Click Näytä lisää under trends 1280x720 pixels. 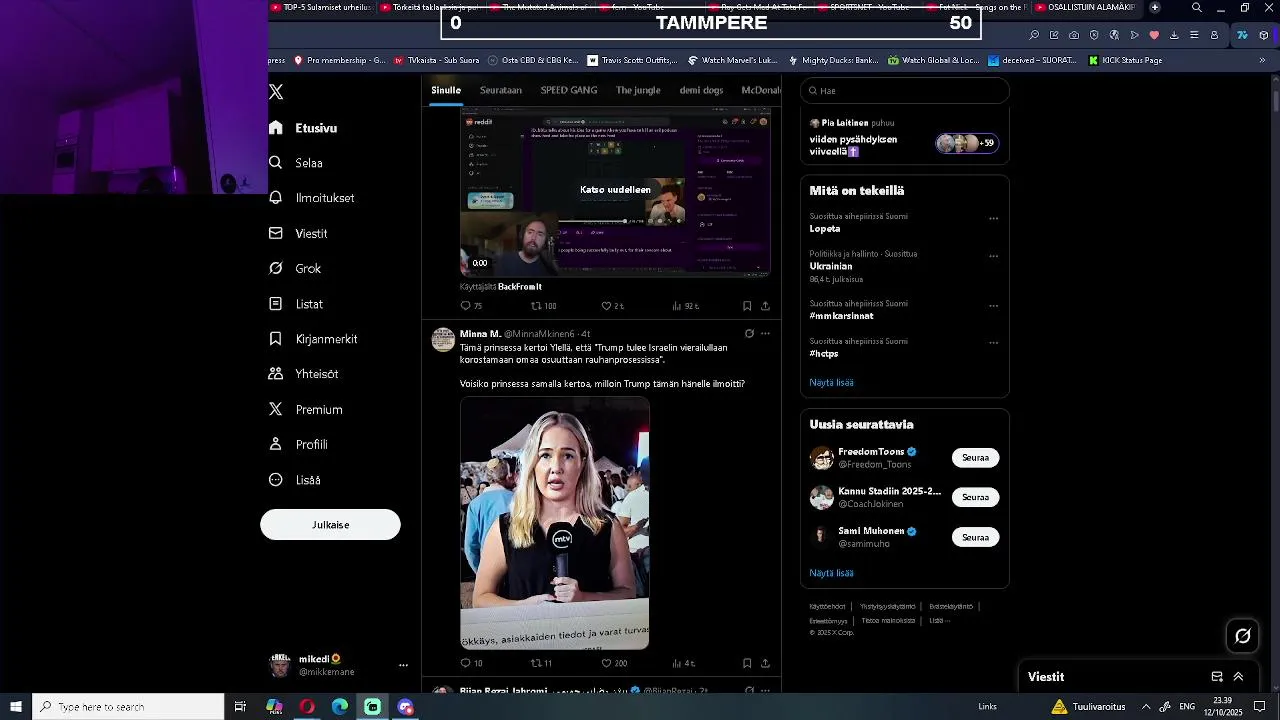pyautogui.click(x=831, y=382)
